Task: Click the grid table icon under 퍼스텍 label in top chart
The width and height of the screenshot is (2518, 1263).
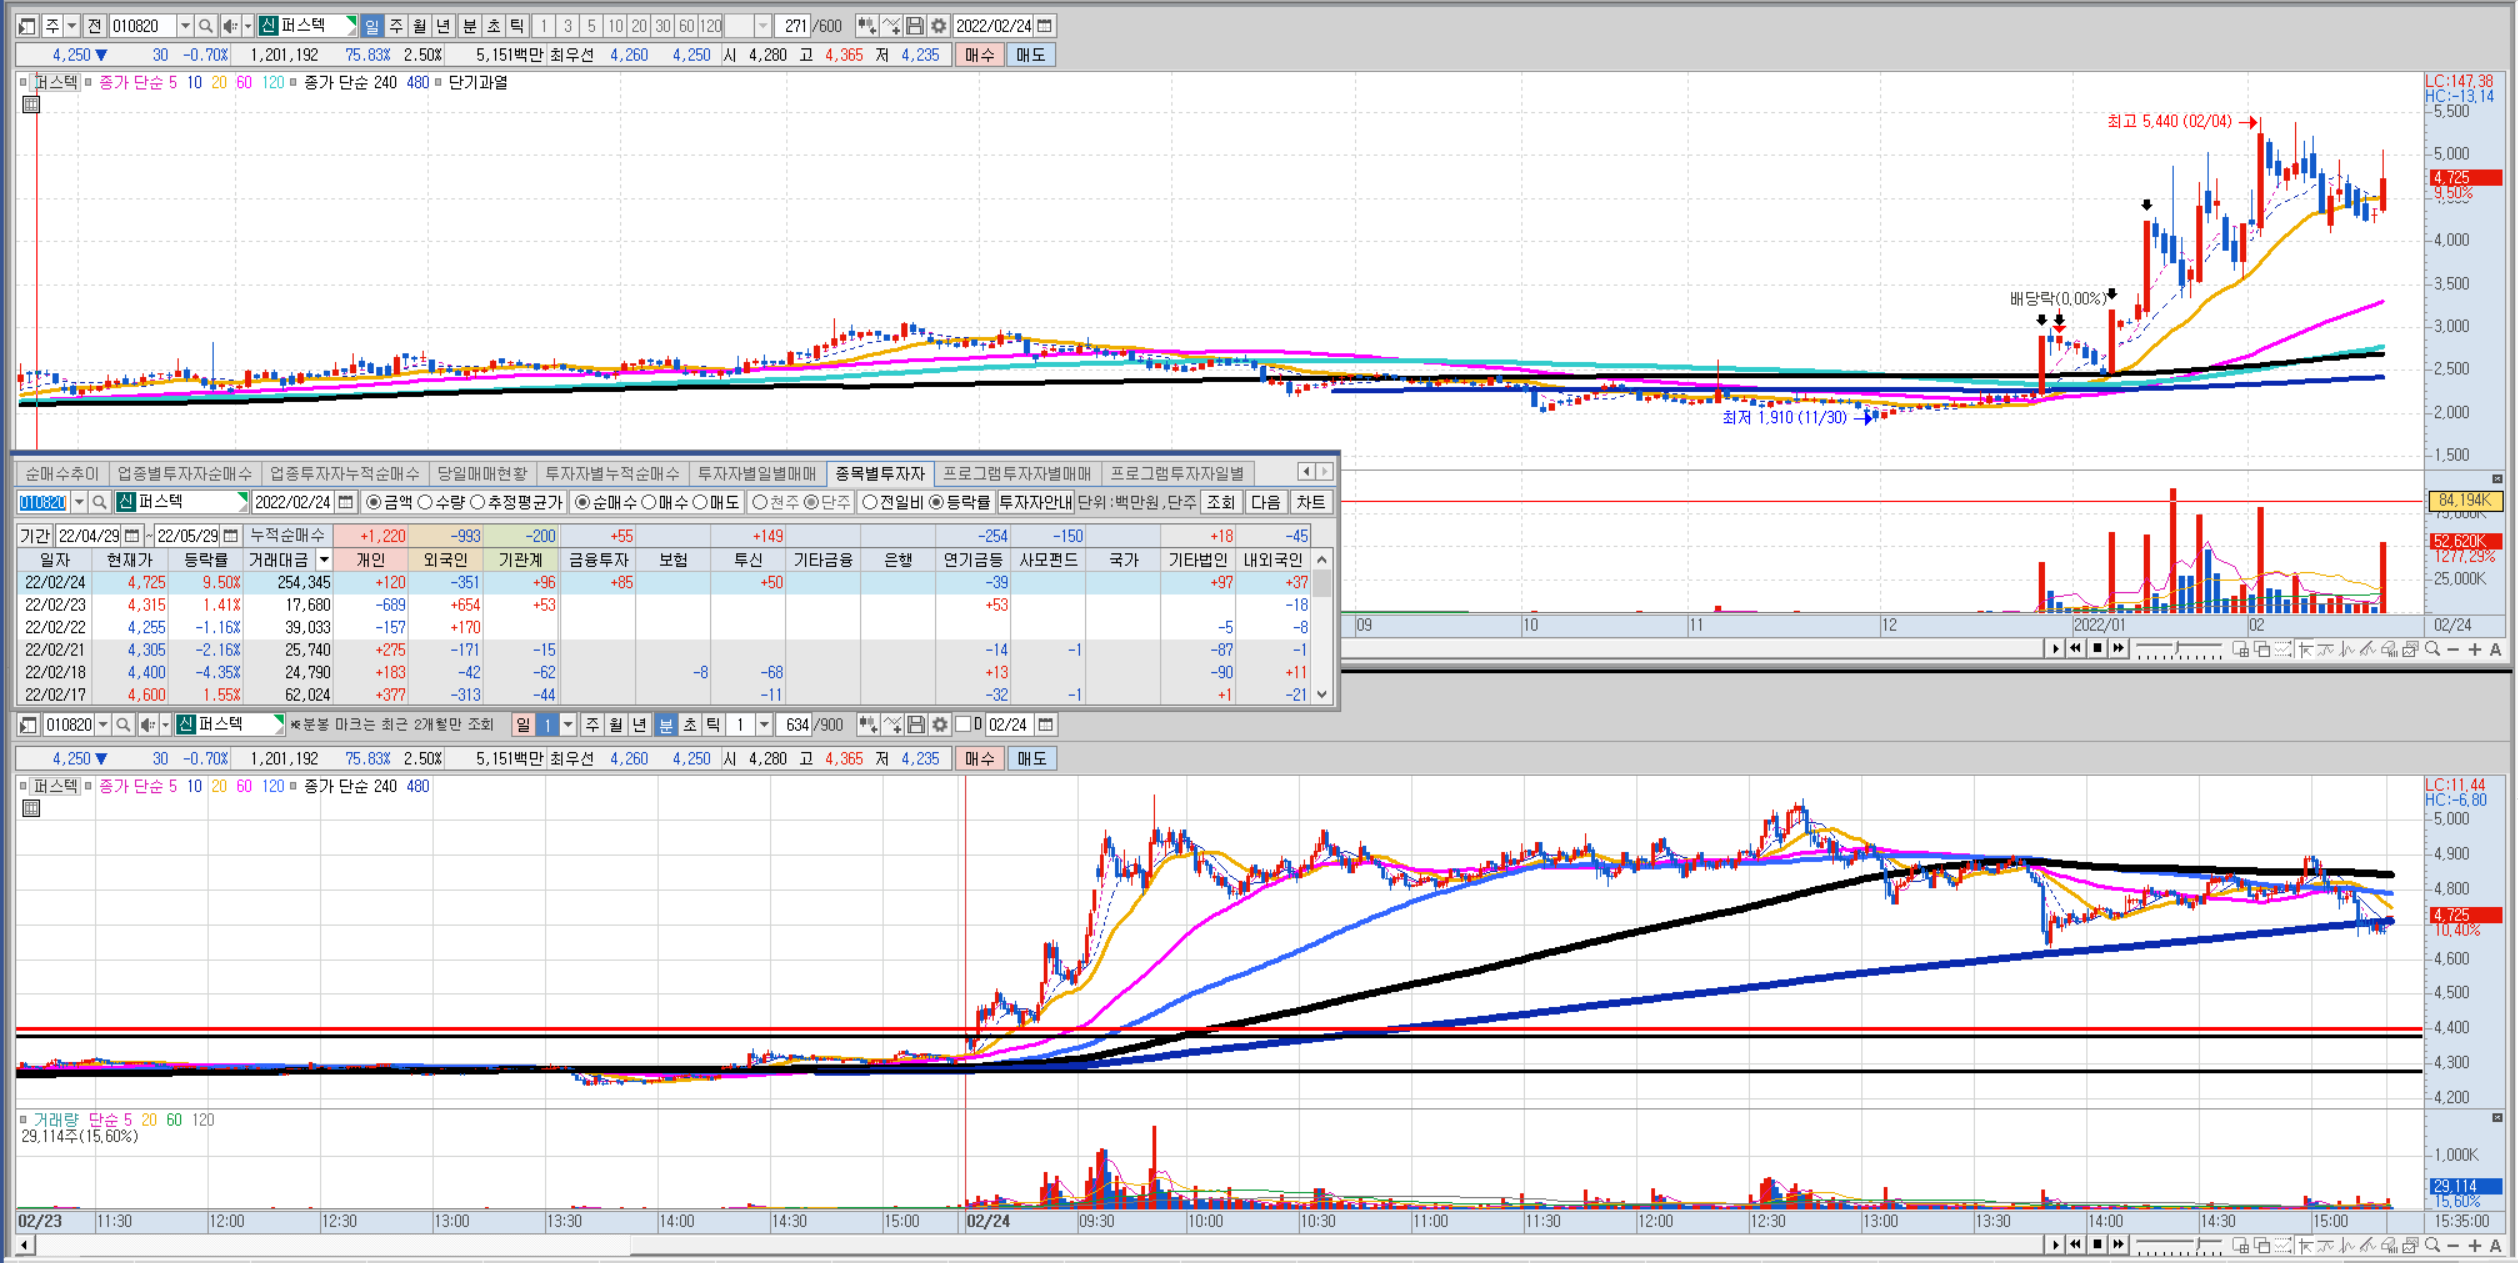Action: tap(31, 104)
